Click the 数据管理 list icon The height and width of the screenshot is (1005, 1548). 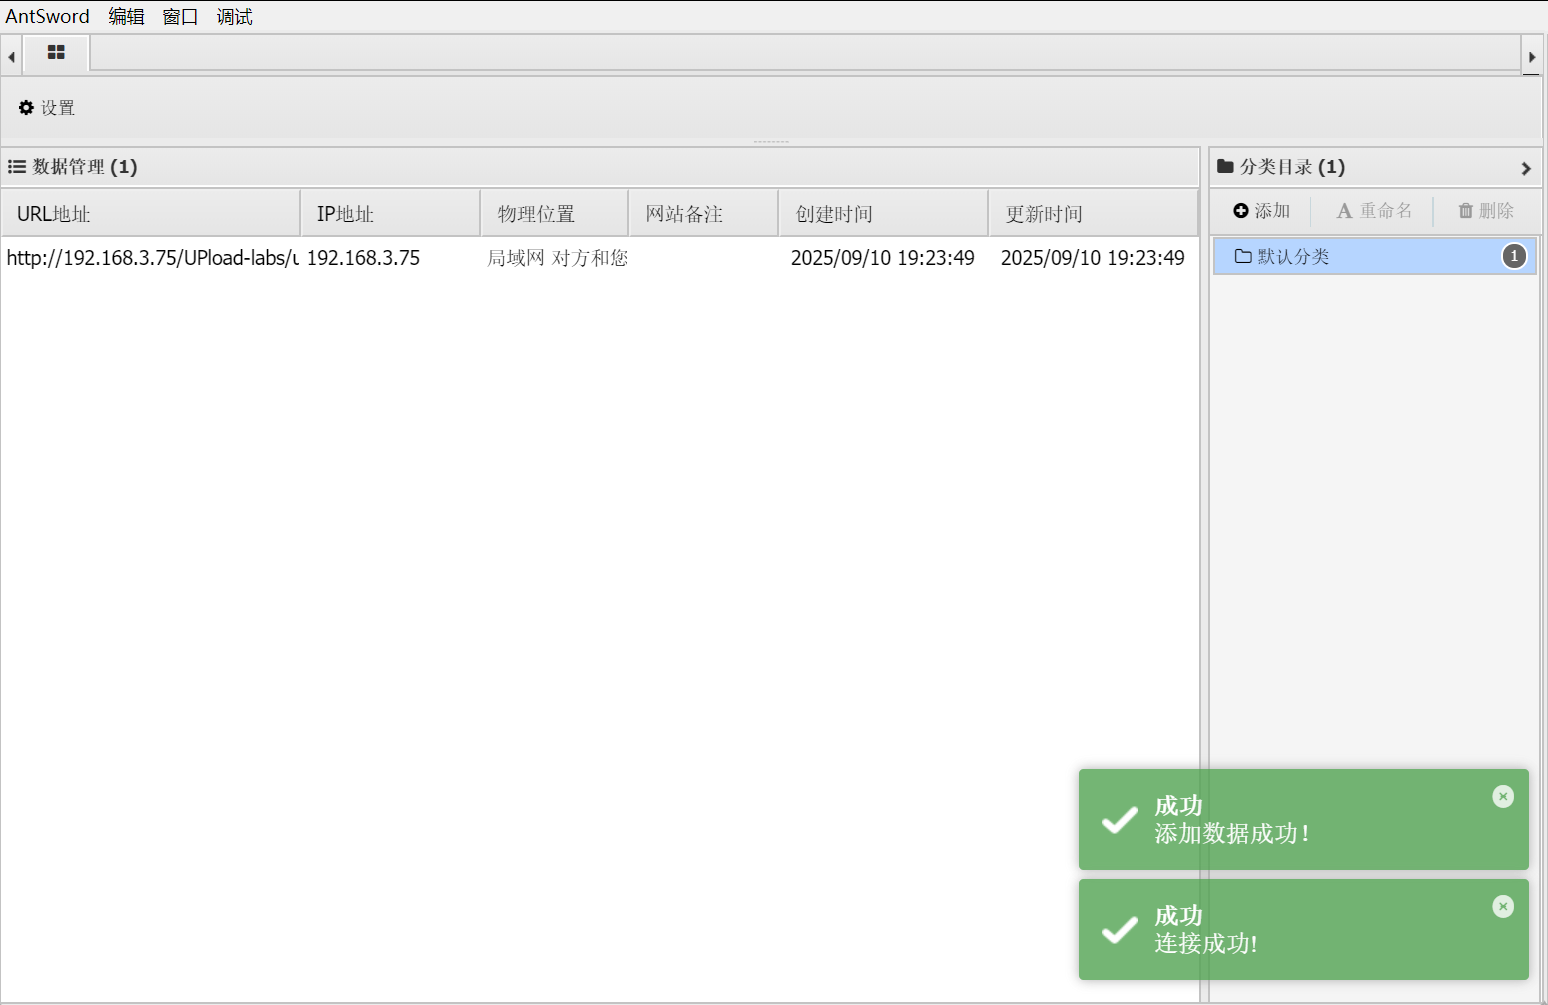(x=17, y=167)
